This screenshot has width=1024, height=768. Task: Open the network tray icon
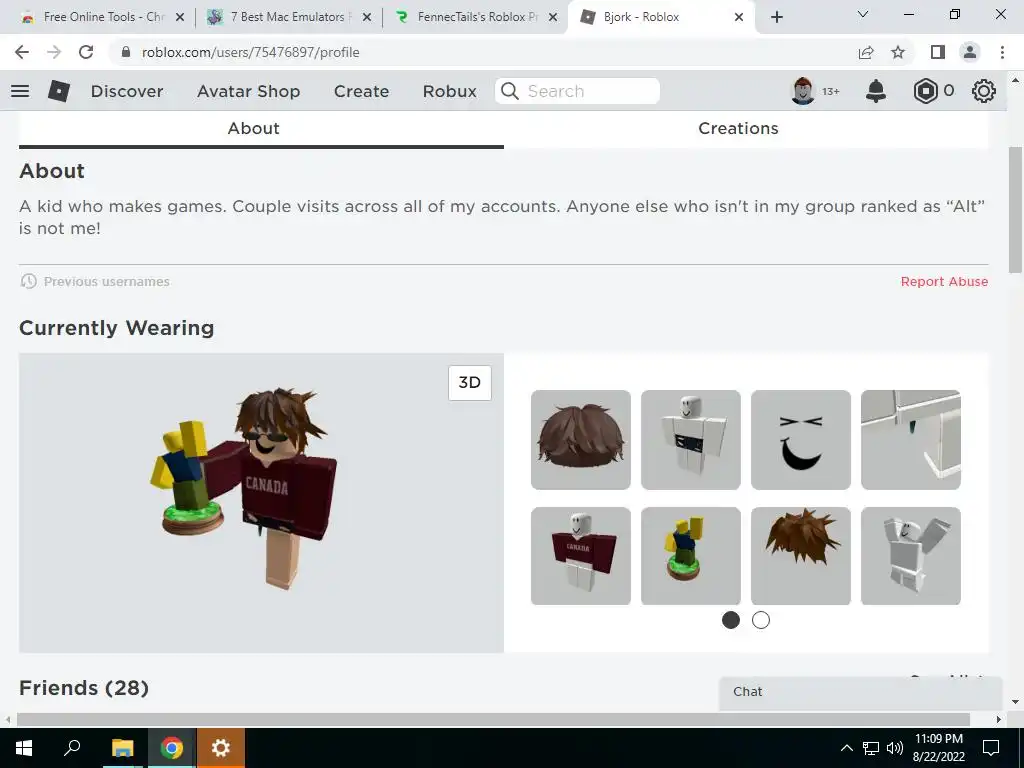[871, 748]
